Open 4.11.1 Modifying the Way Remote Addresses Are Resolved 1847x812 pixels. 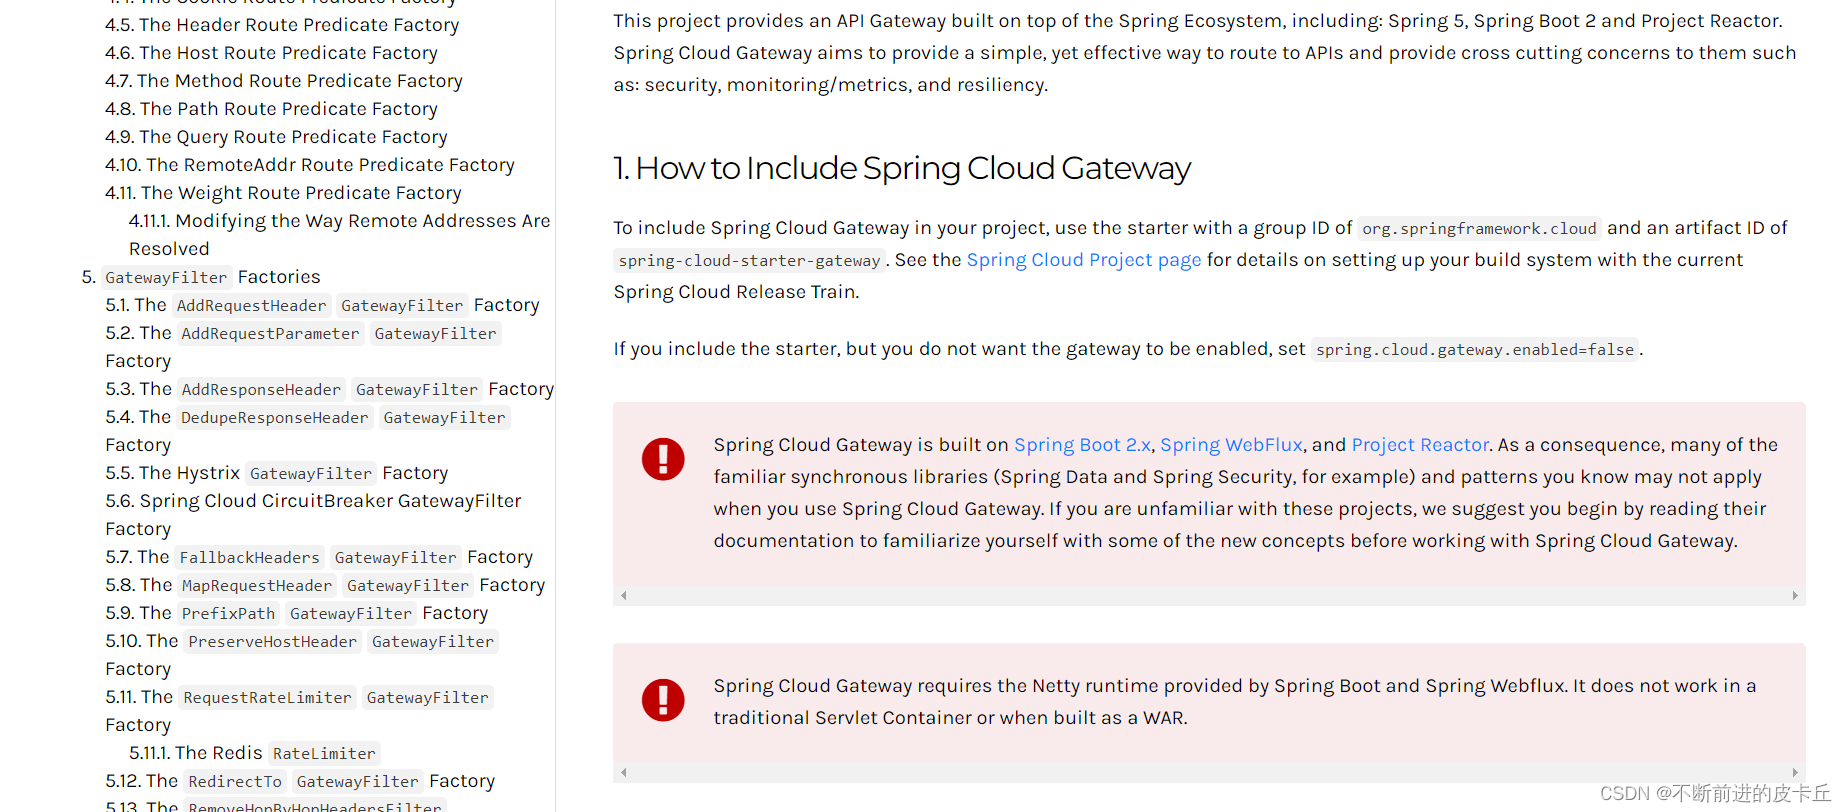click(x=339, y=235)
